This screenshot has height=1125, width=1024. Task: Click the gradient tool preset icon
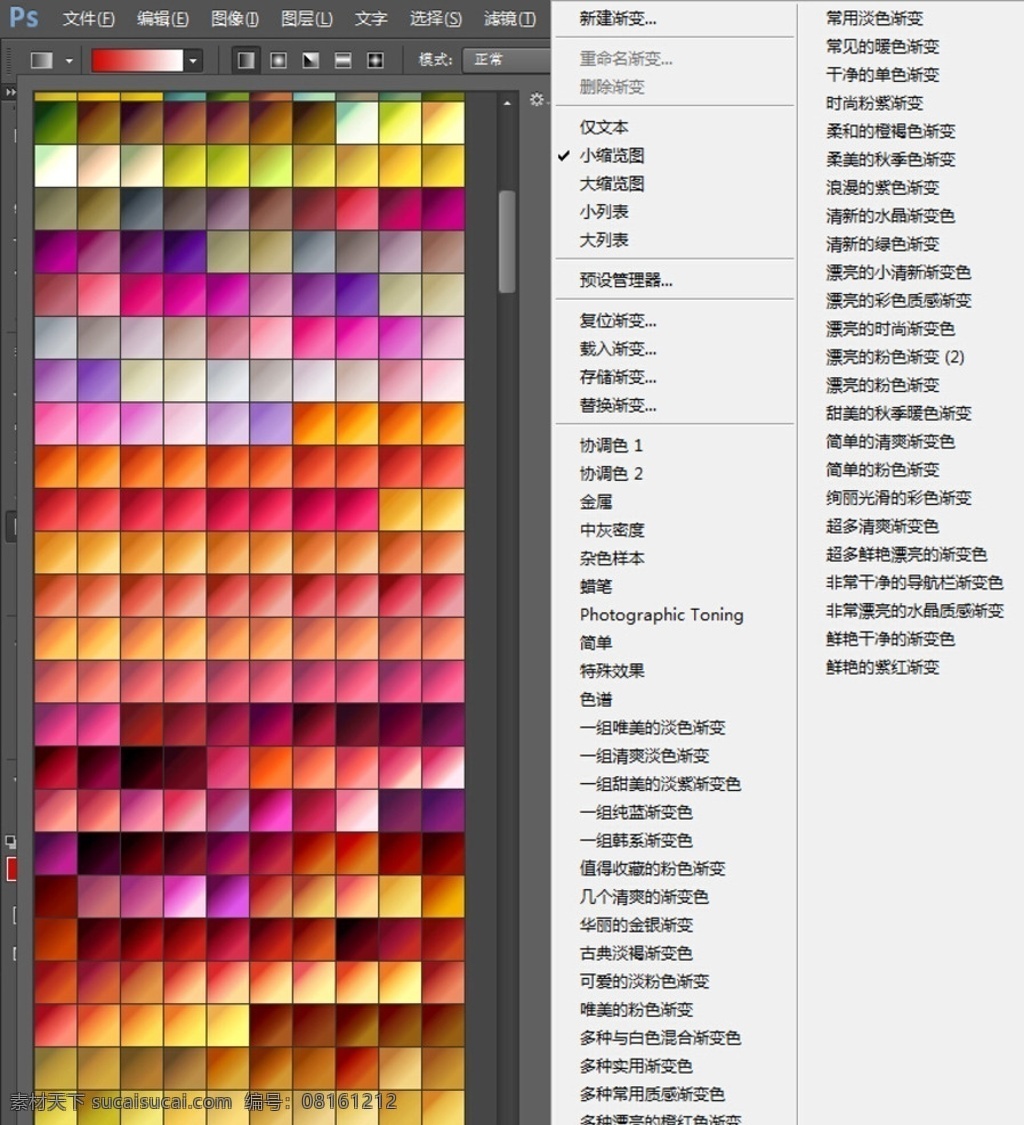[42, 60]
